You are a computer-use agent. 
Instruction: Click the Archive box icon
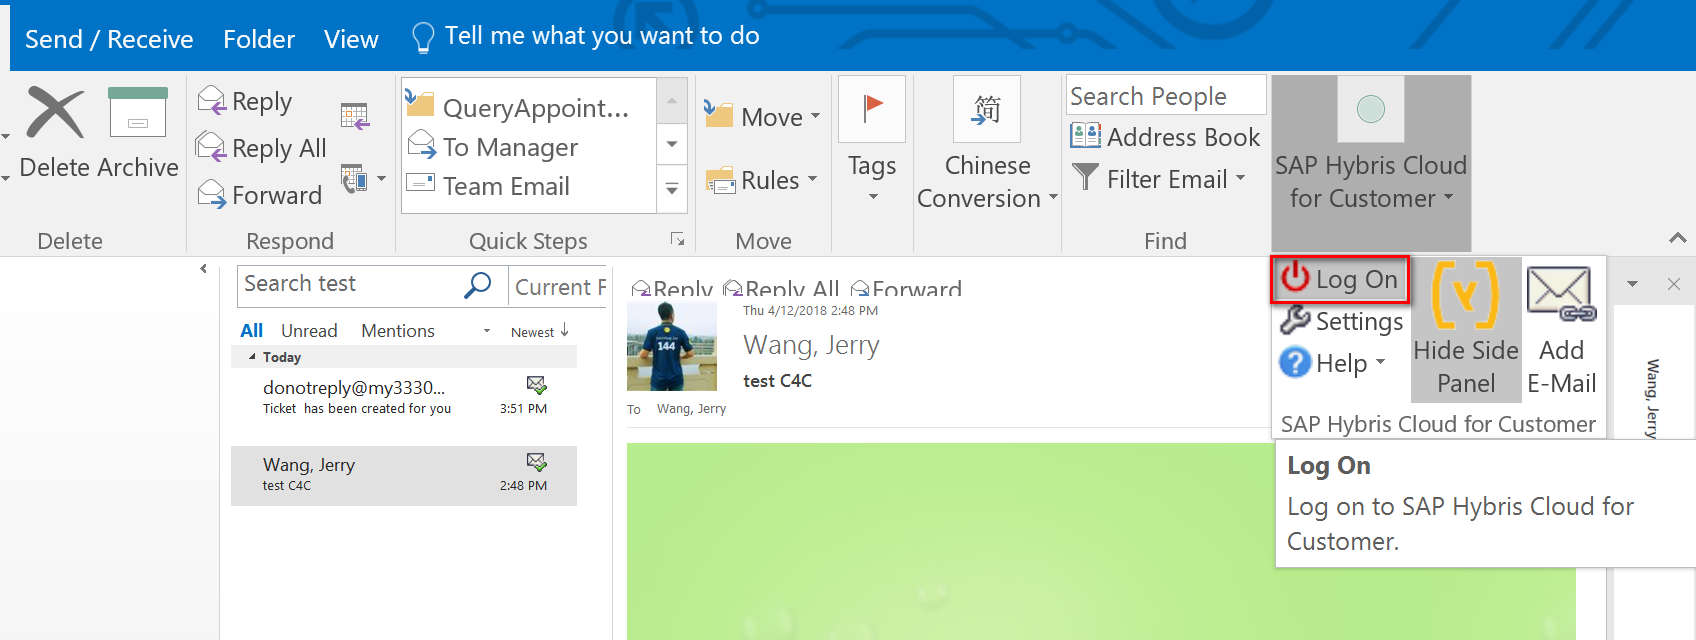tap(138, 111)
